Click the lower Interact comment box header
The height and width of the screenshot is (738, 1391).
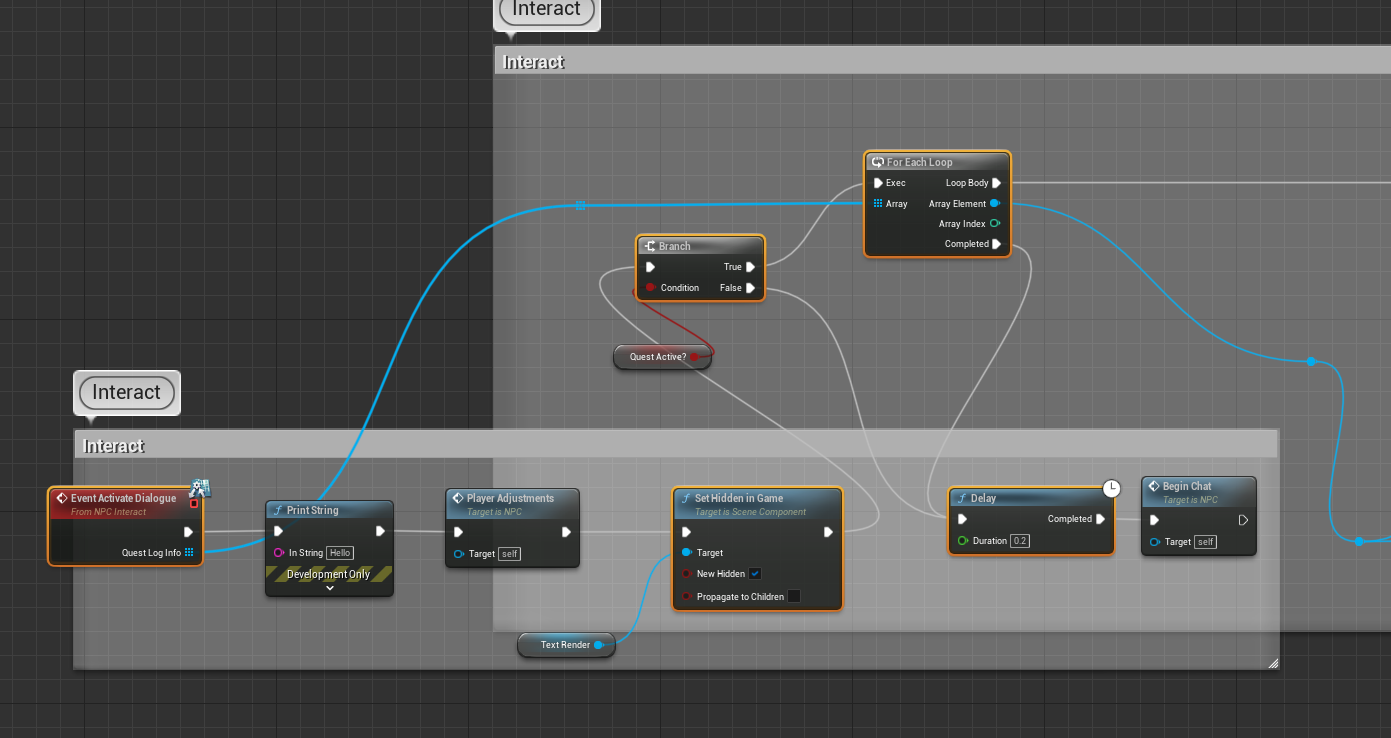pyautogui.click(x=676, y=446)
